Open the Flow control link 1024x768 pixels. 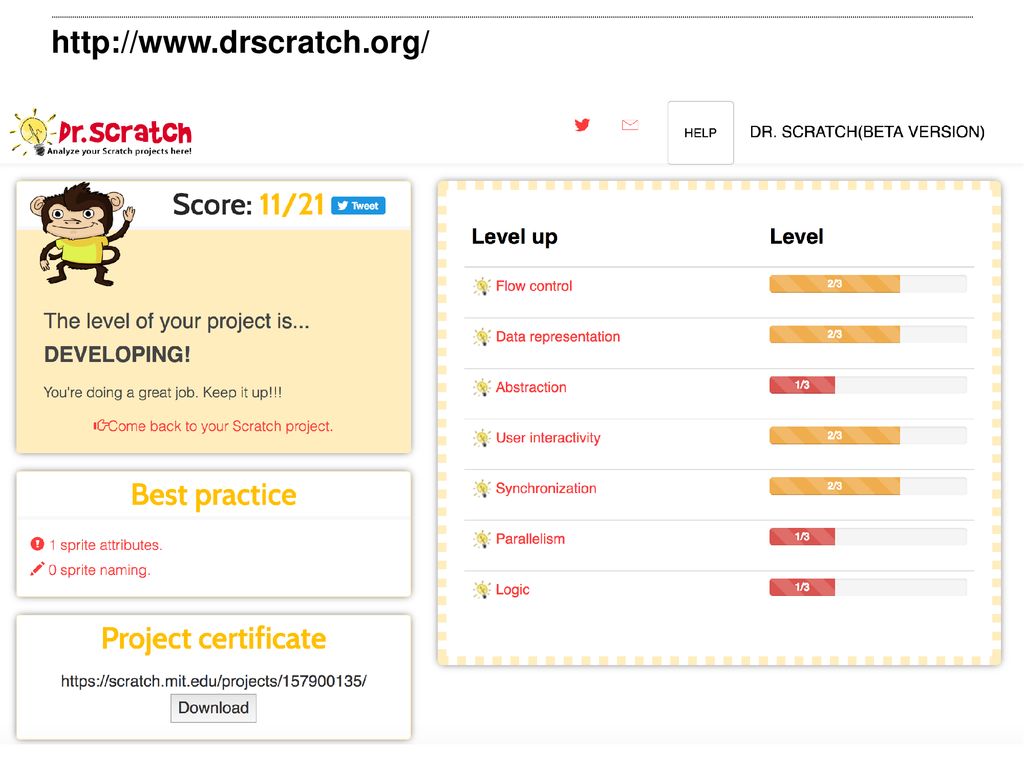(534, 286)
